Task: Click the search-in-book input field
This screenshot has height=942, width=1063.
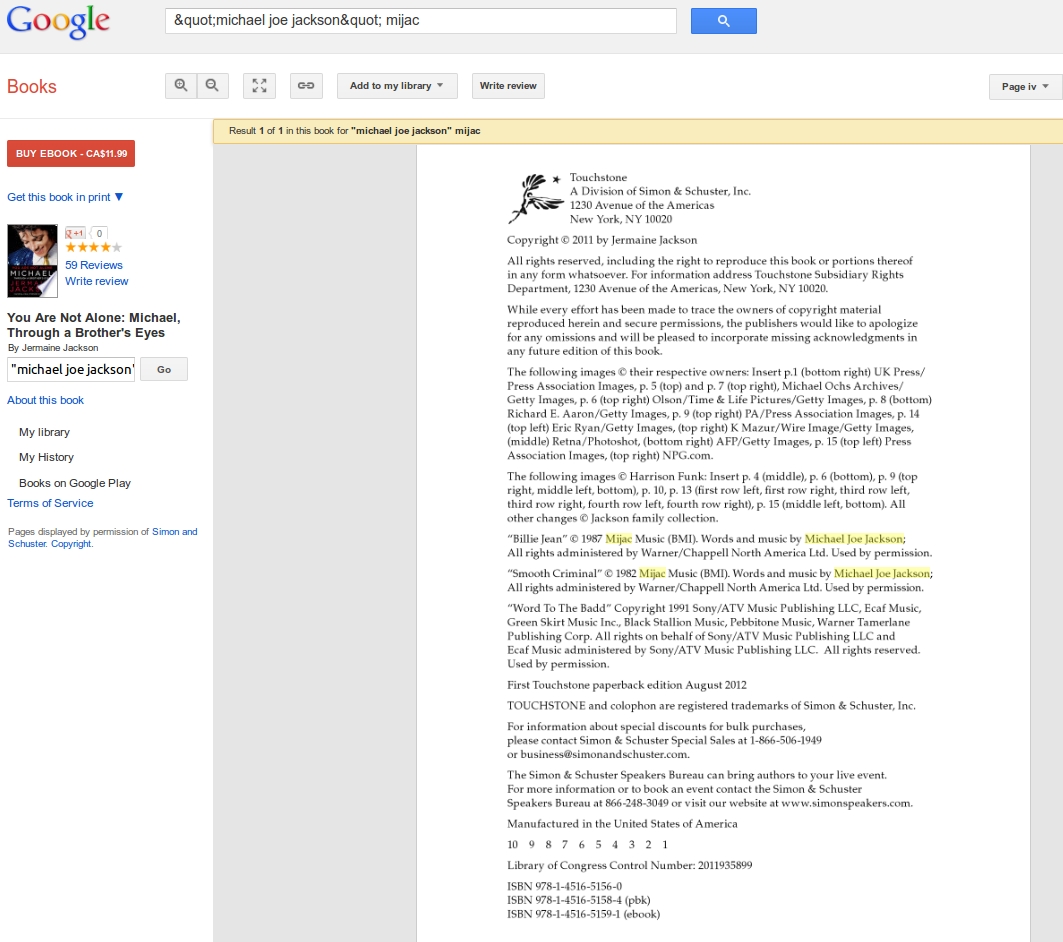Action: [x=71, y=369]
